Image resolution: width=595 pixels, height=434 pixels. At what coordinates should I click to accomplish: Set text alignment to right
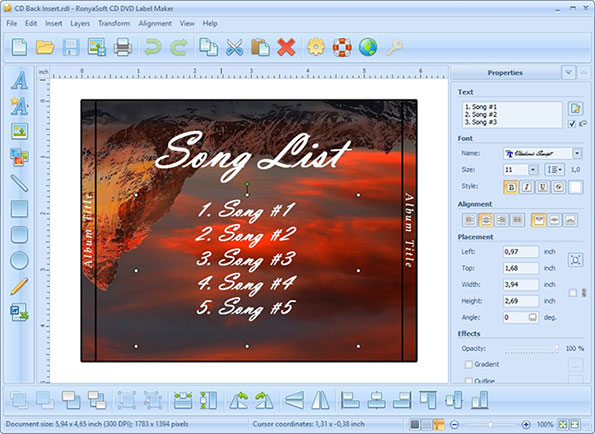[x=502, y=220]
